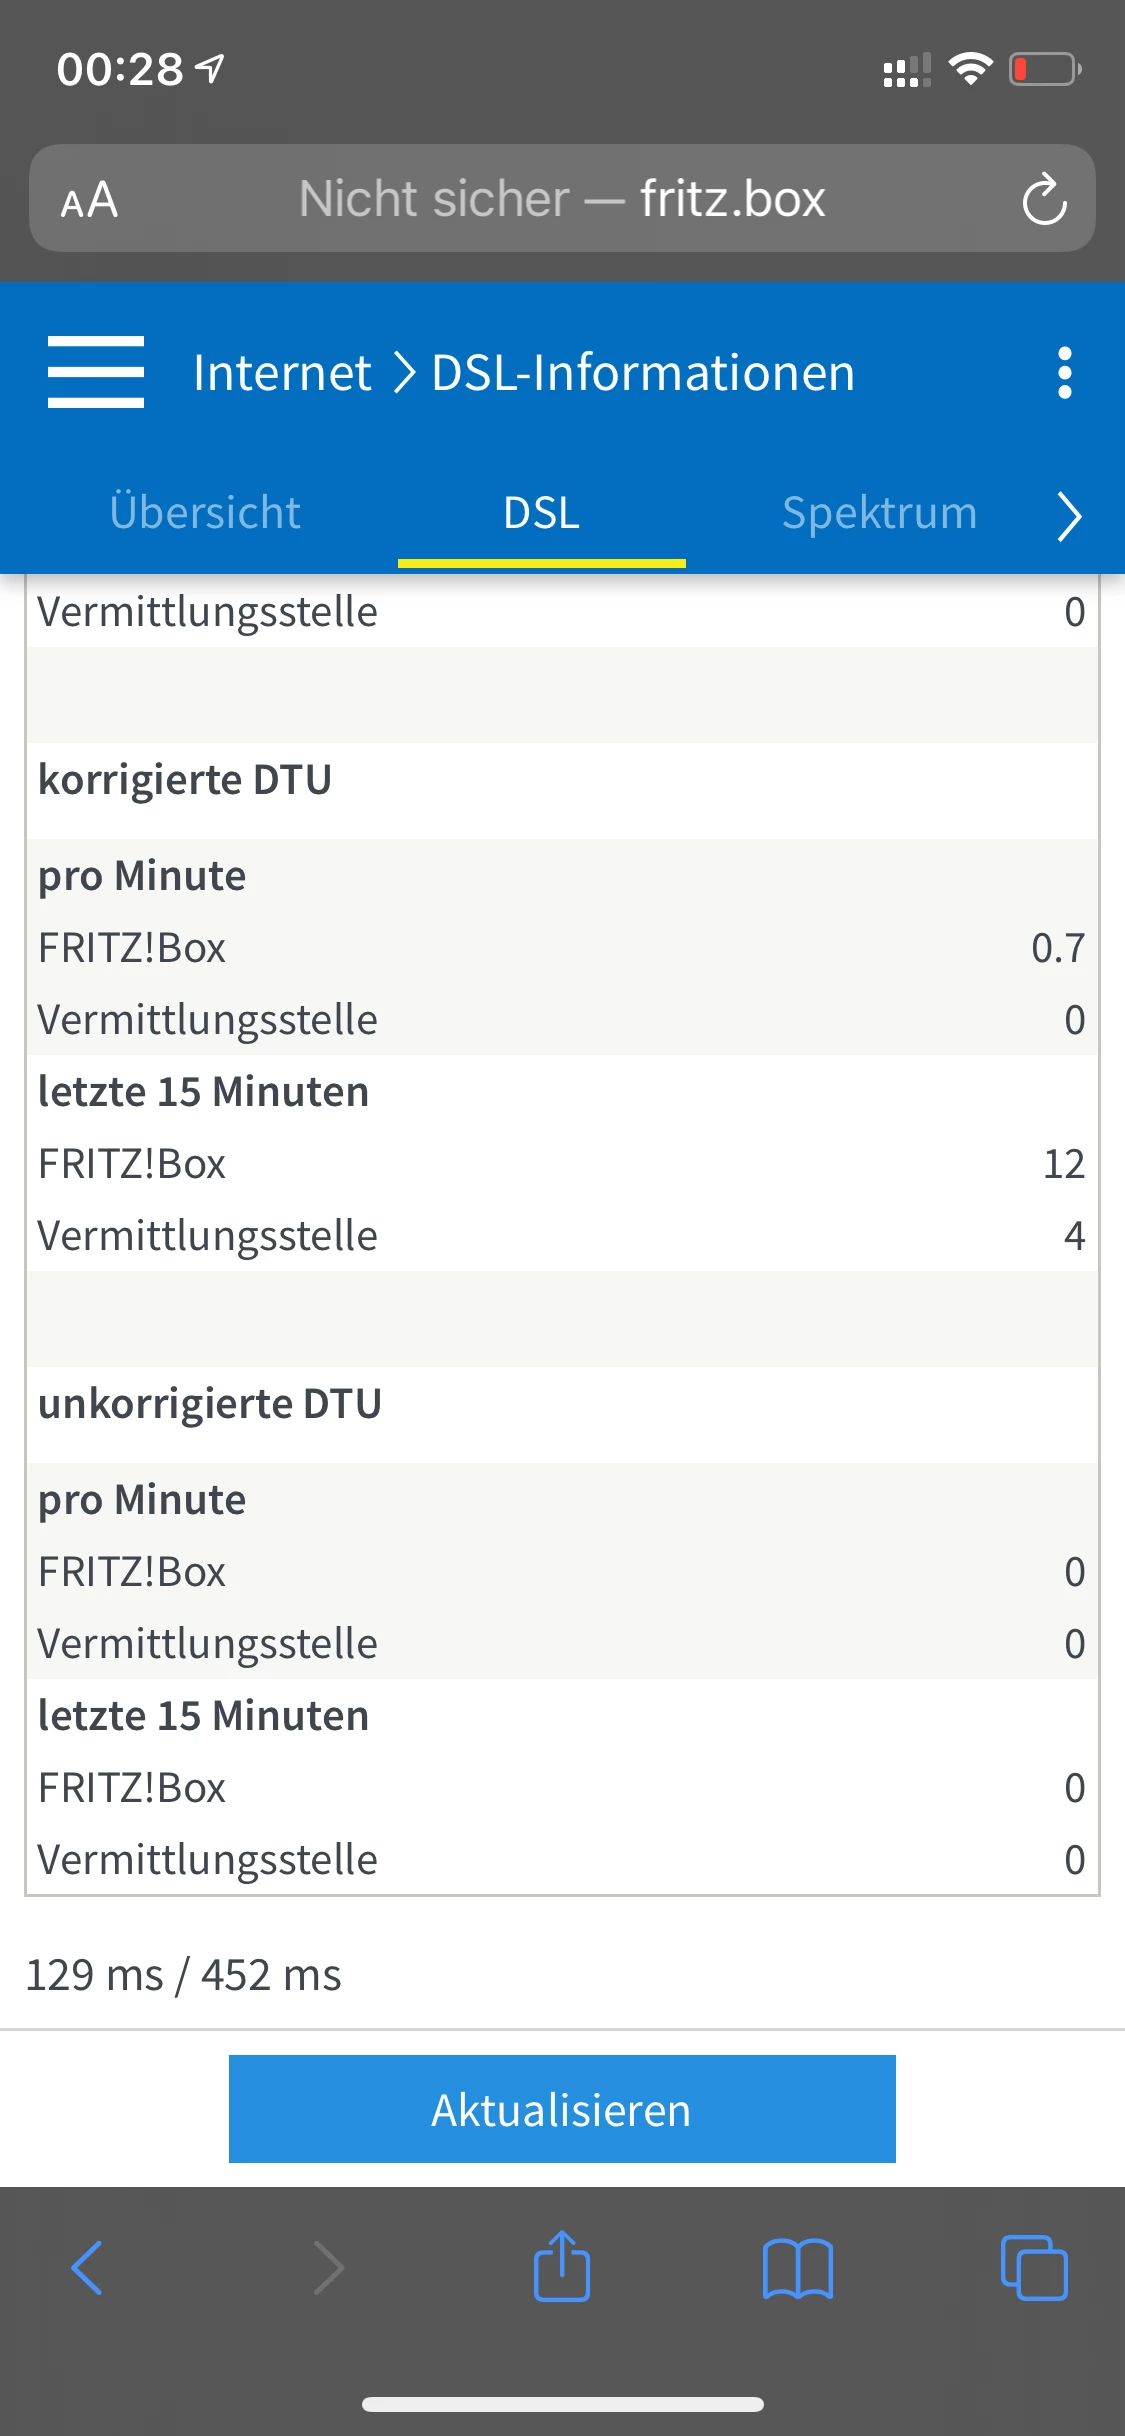Tap the fritz.box address bar

562,199
